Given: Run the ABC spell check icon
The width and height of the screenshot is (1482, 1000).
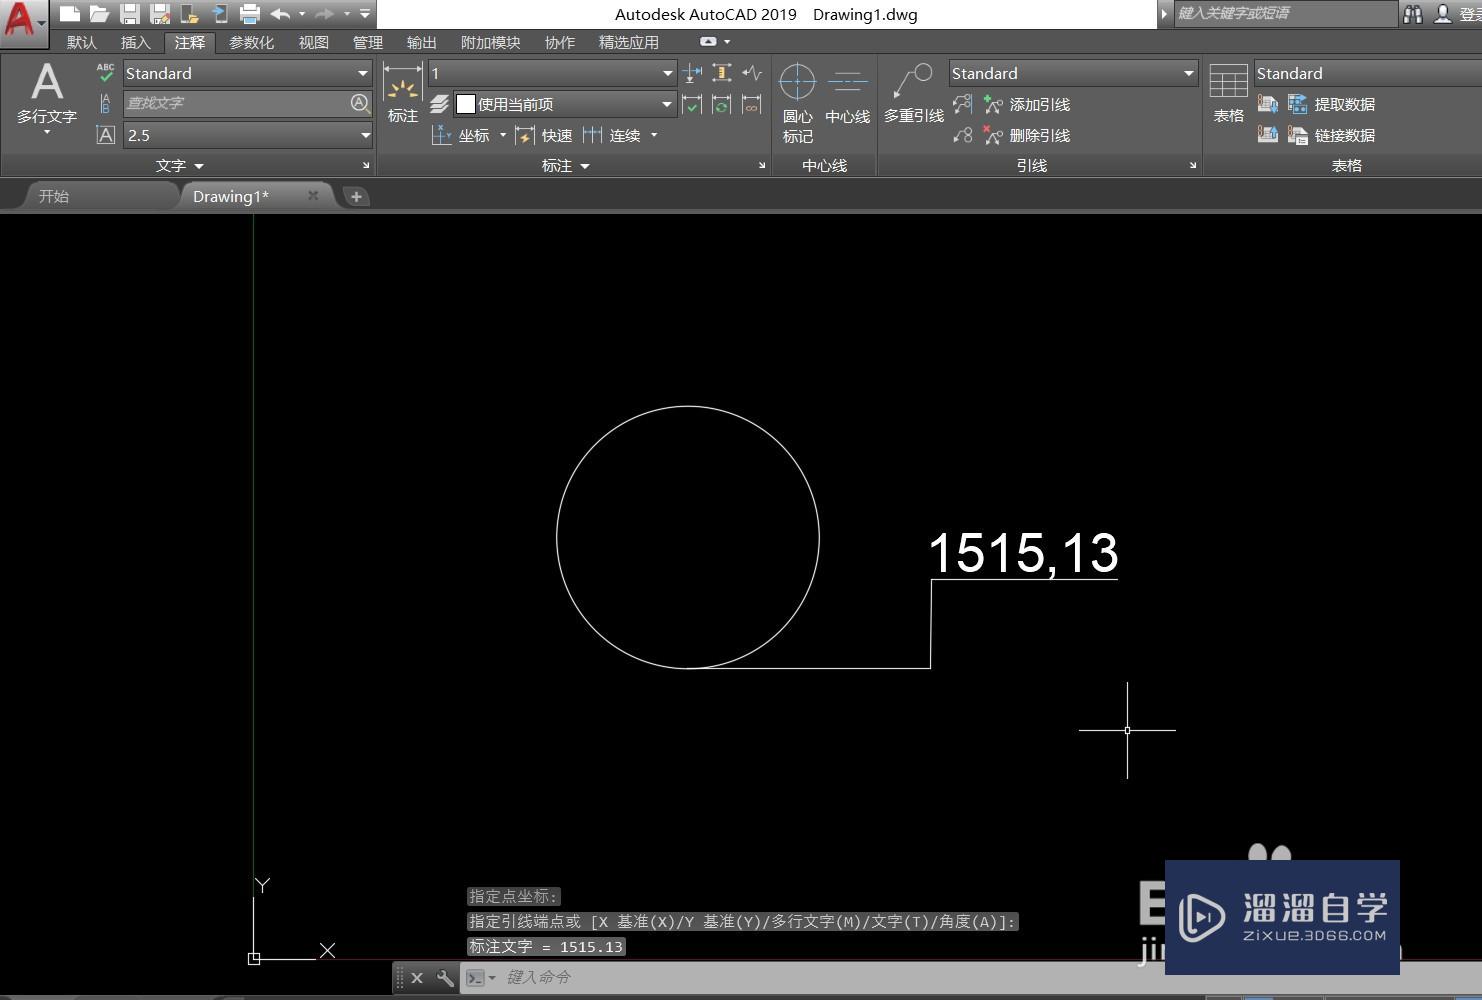Looking at the screenshot, I should click(105, 73).
